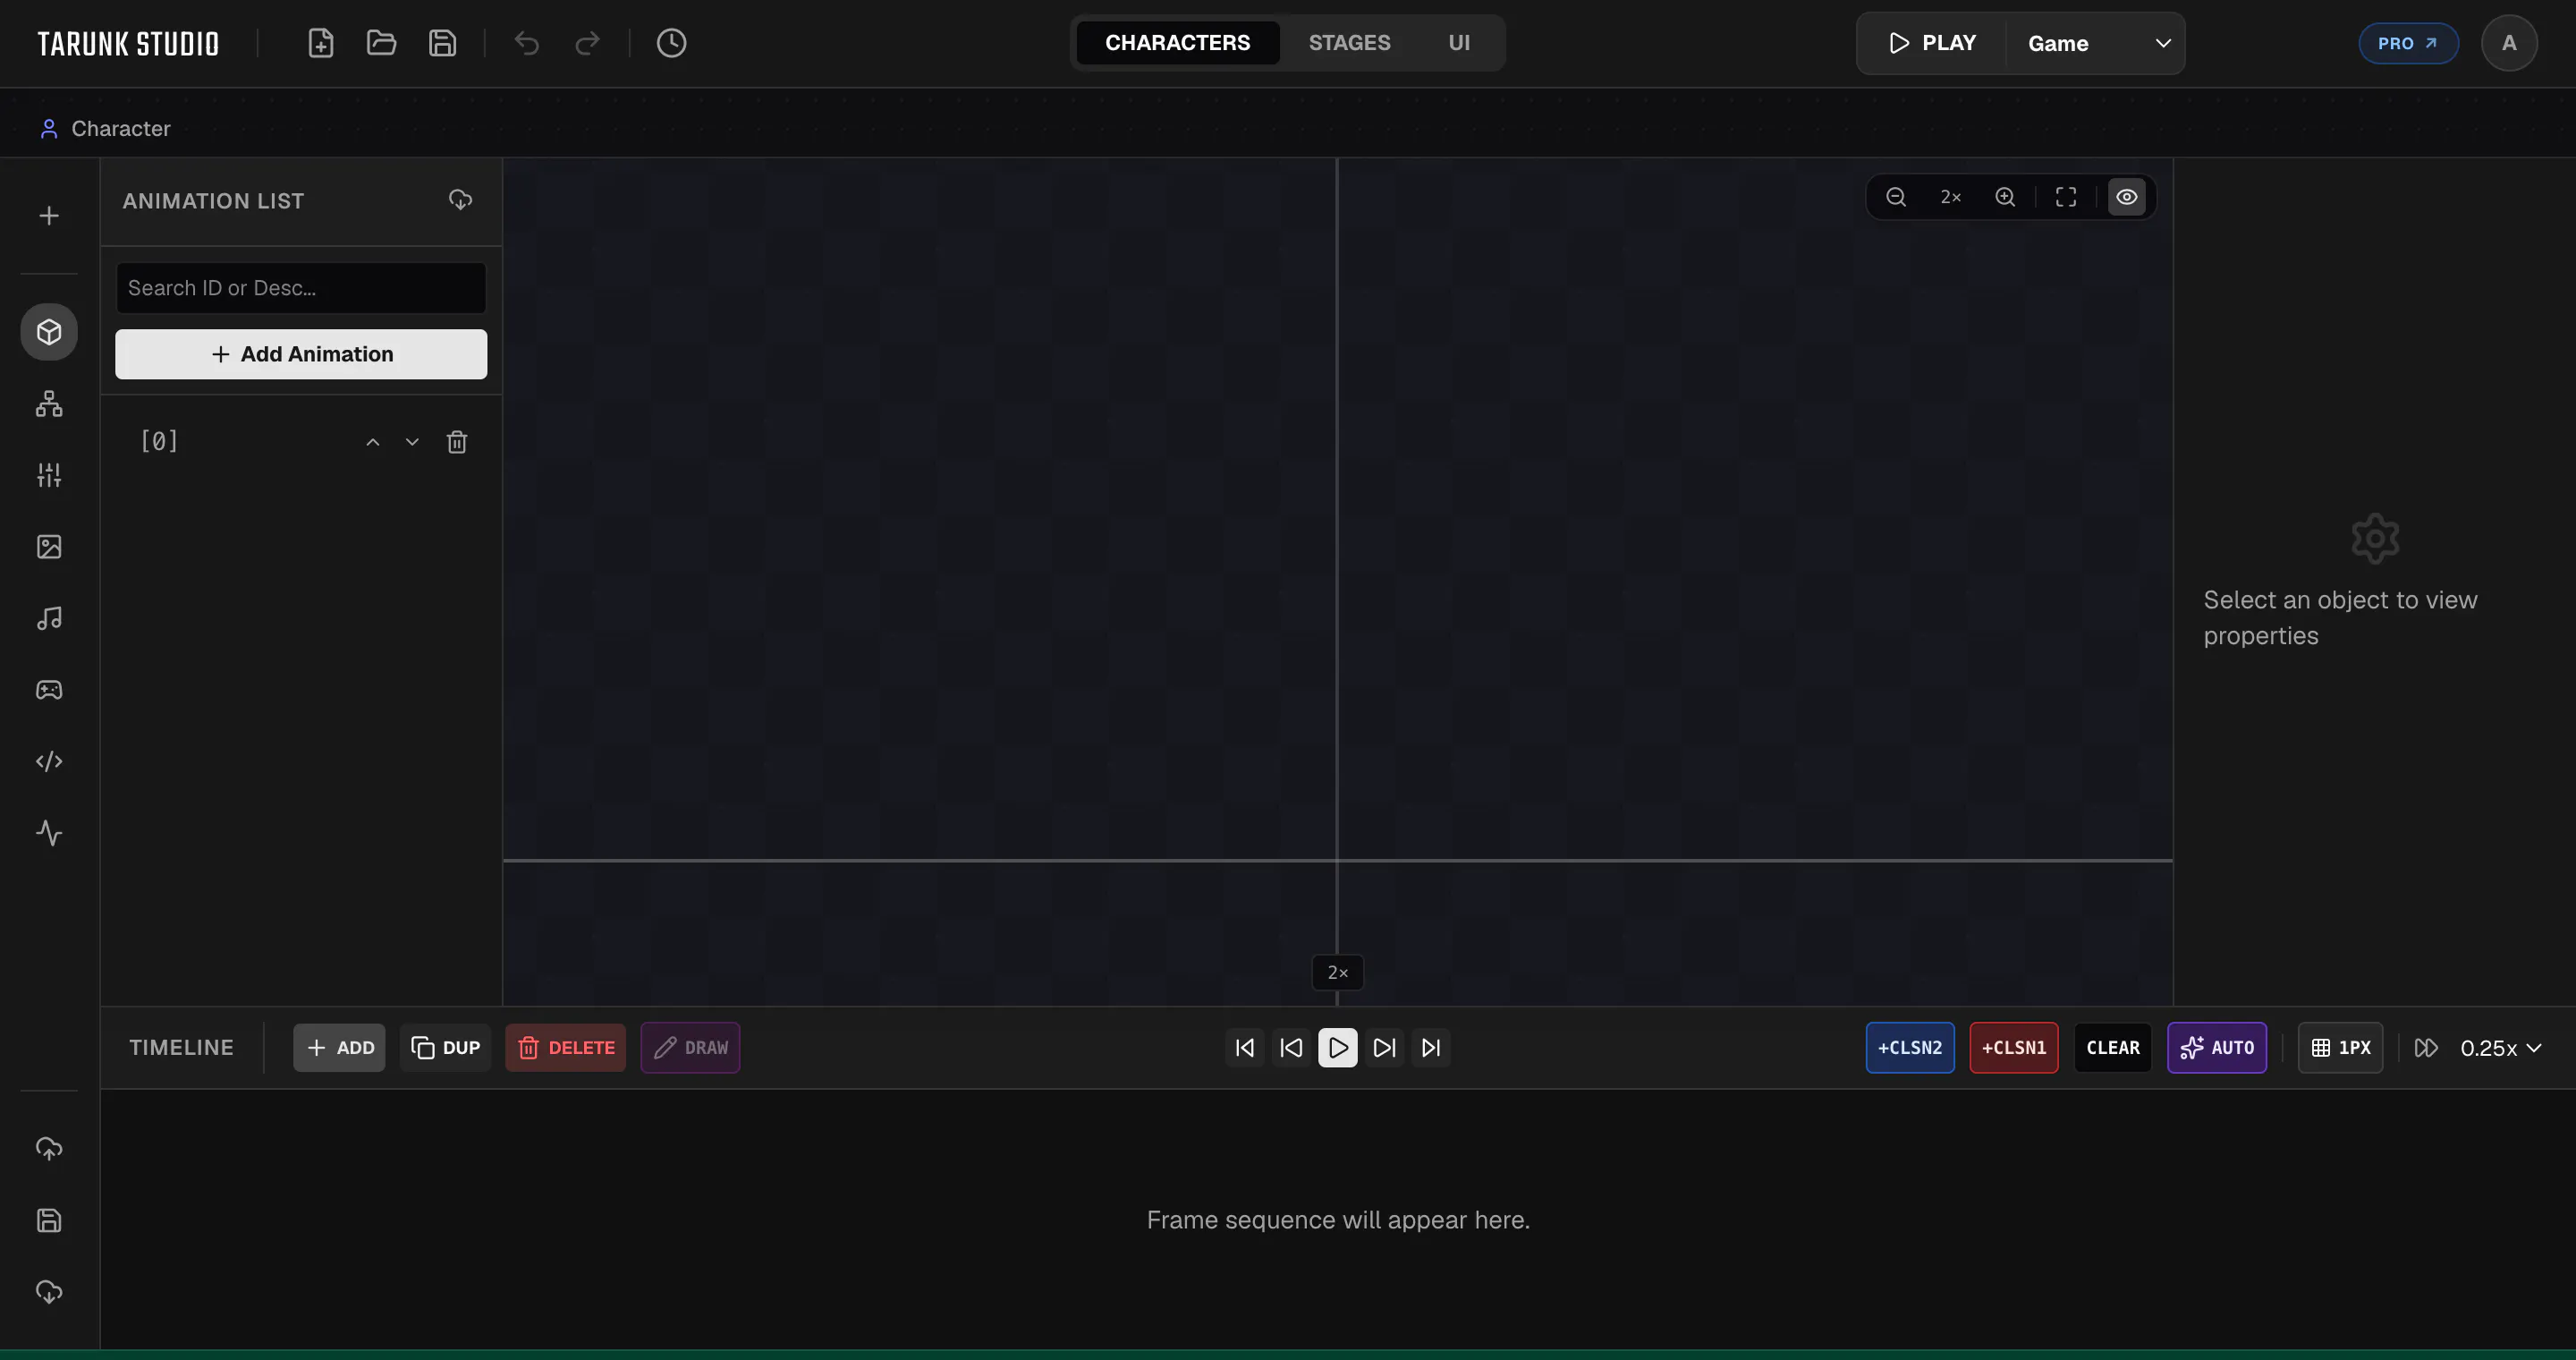Fit canvas with fullscreen icon

(x=2066, y=197)
